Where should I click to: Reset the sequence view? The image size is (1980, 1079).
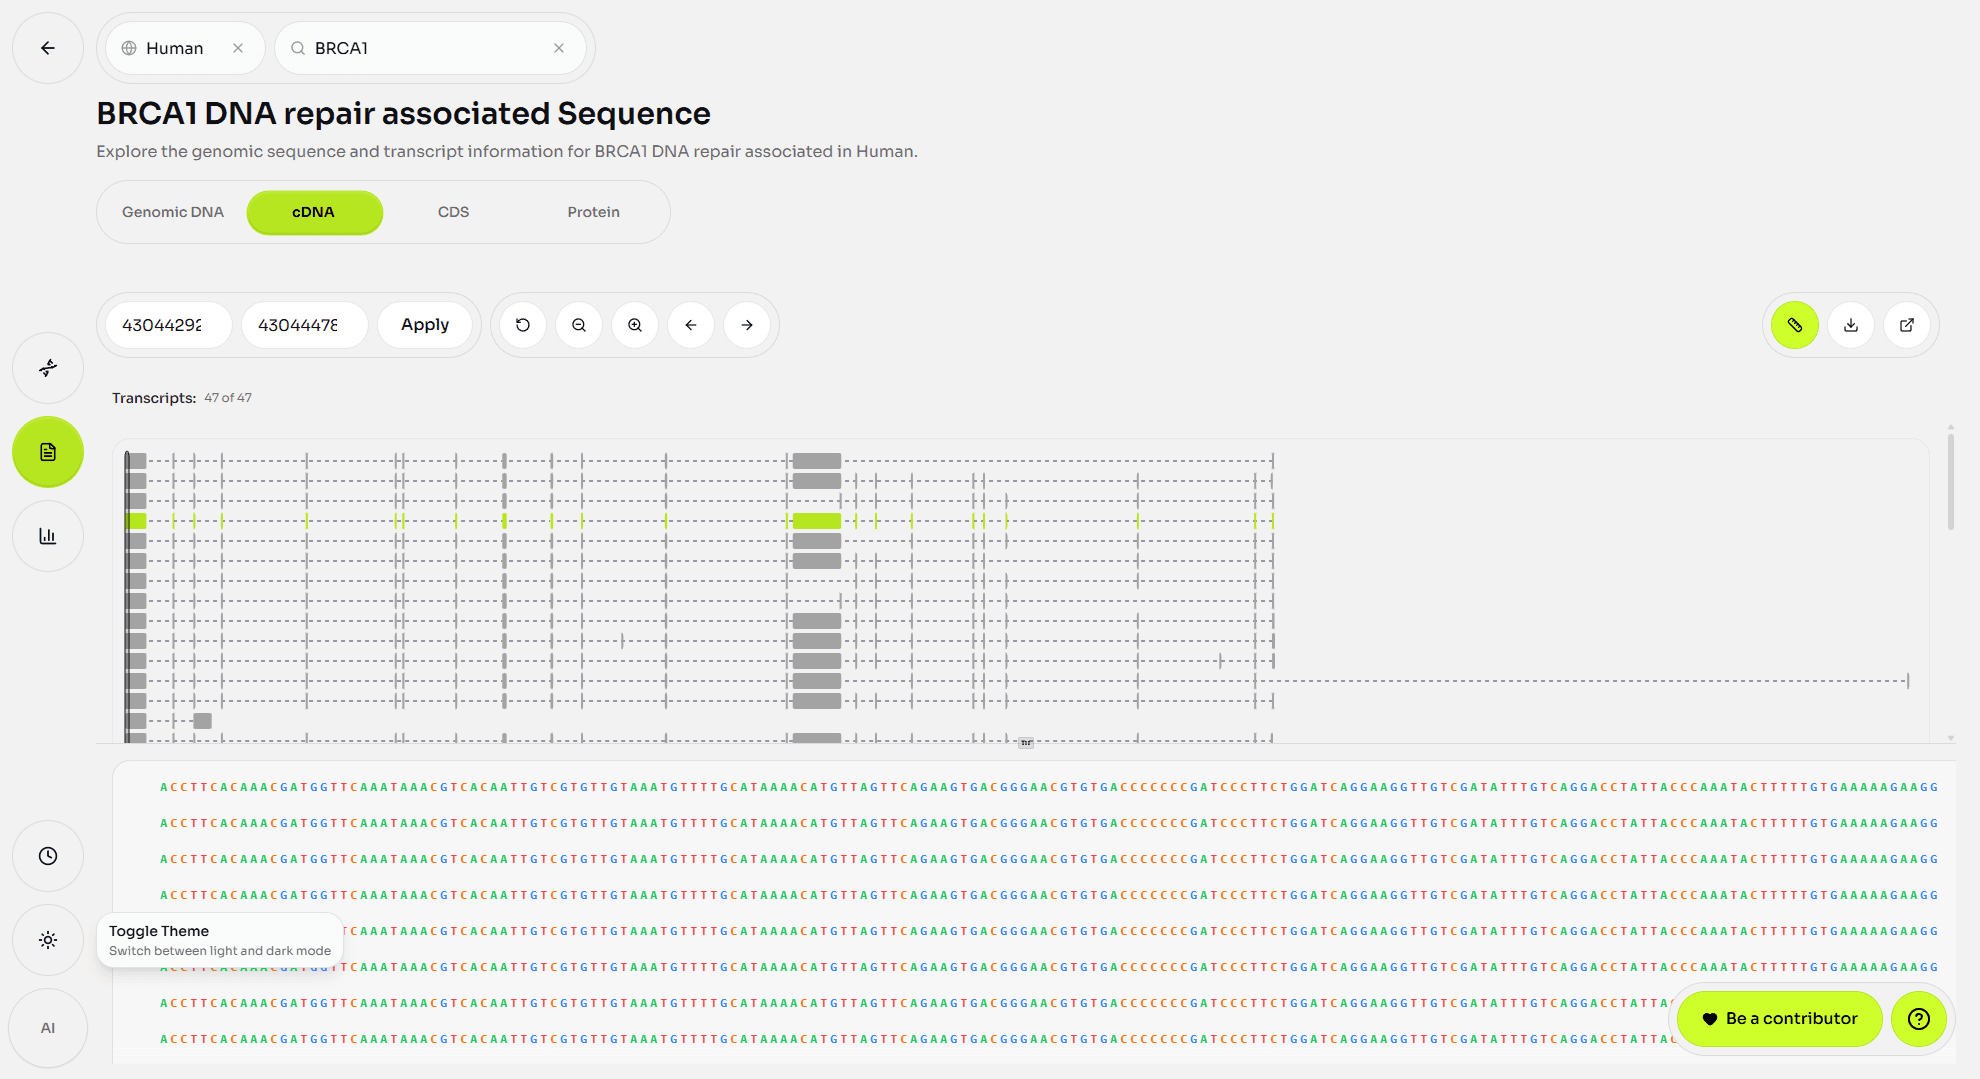click(523, 325)
